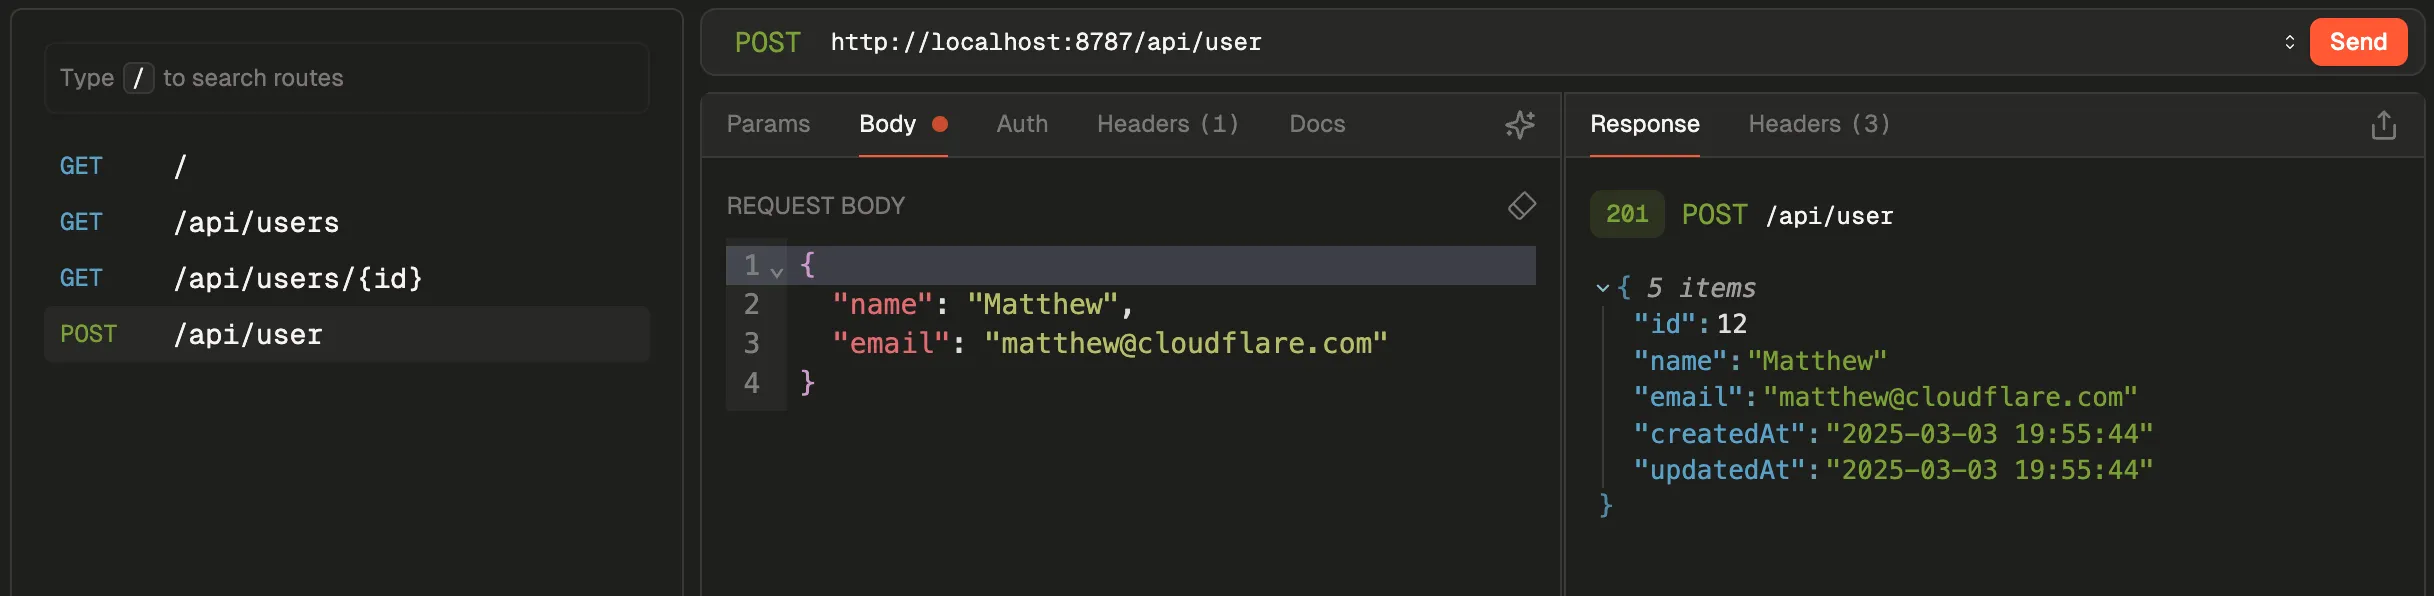Select the Response tab
The width and height of the screenshot is (2434, 596).
(x=1644, y=124)
